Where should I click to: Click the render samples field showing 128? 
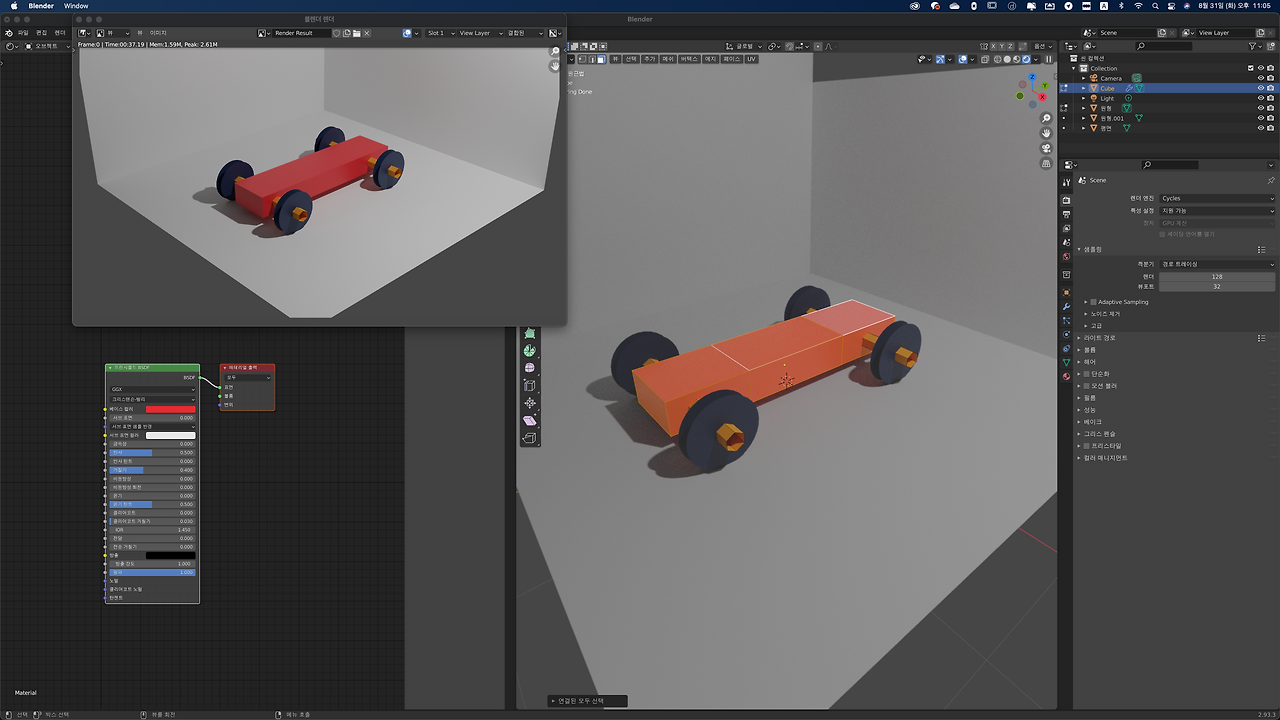pyautogui.click(x=1217, y=276)
